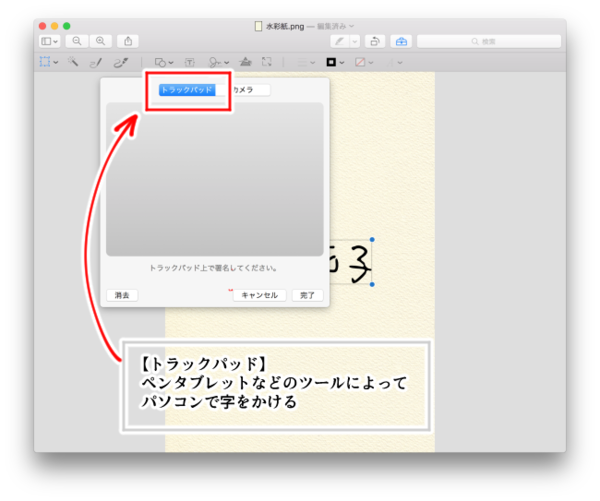This screenshot has width=600, height=501.
Task: Select the Text box tool
Action: [189, 62]
